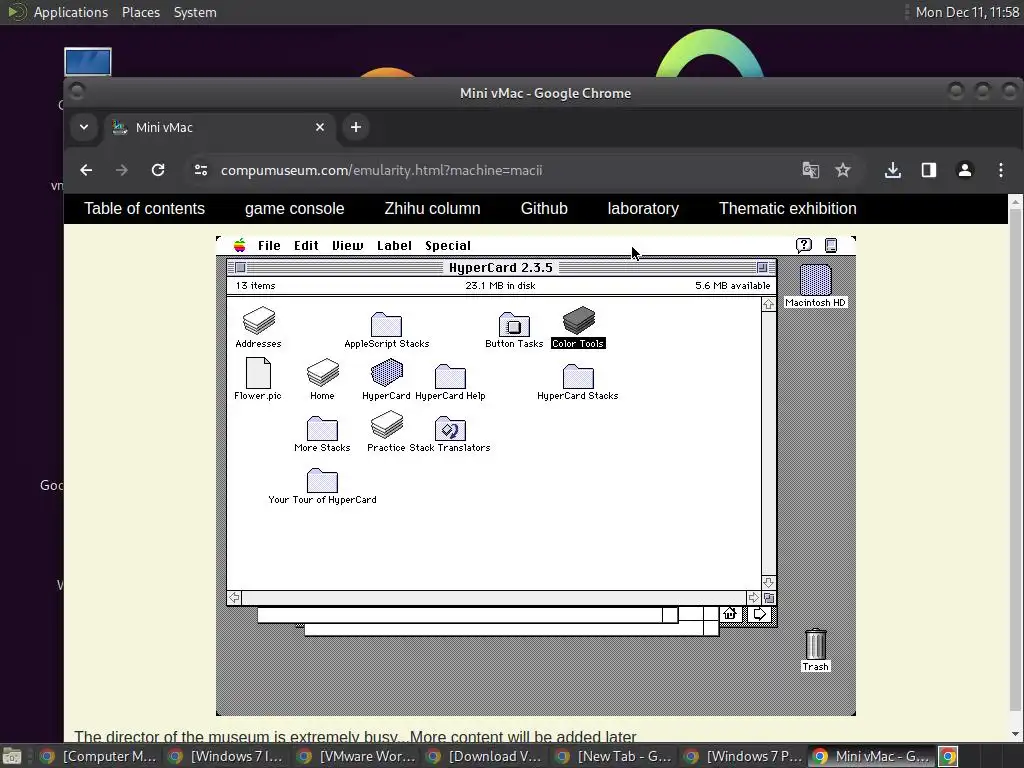Open the Chrome profile button
This screenshot has width=1024, height=768.
(x=965, y=170)
